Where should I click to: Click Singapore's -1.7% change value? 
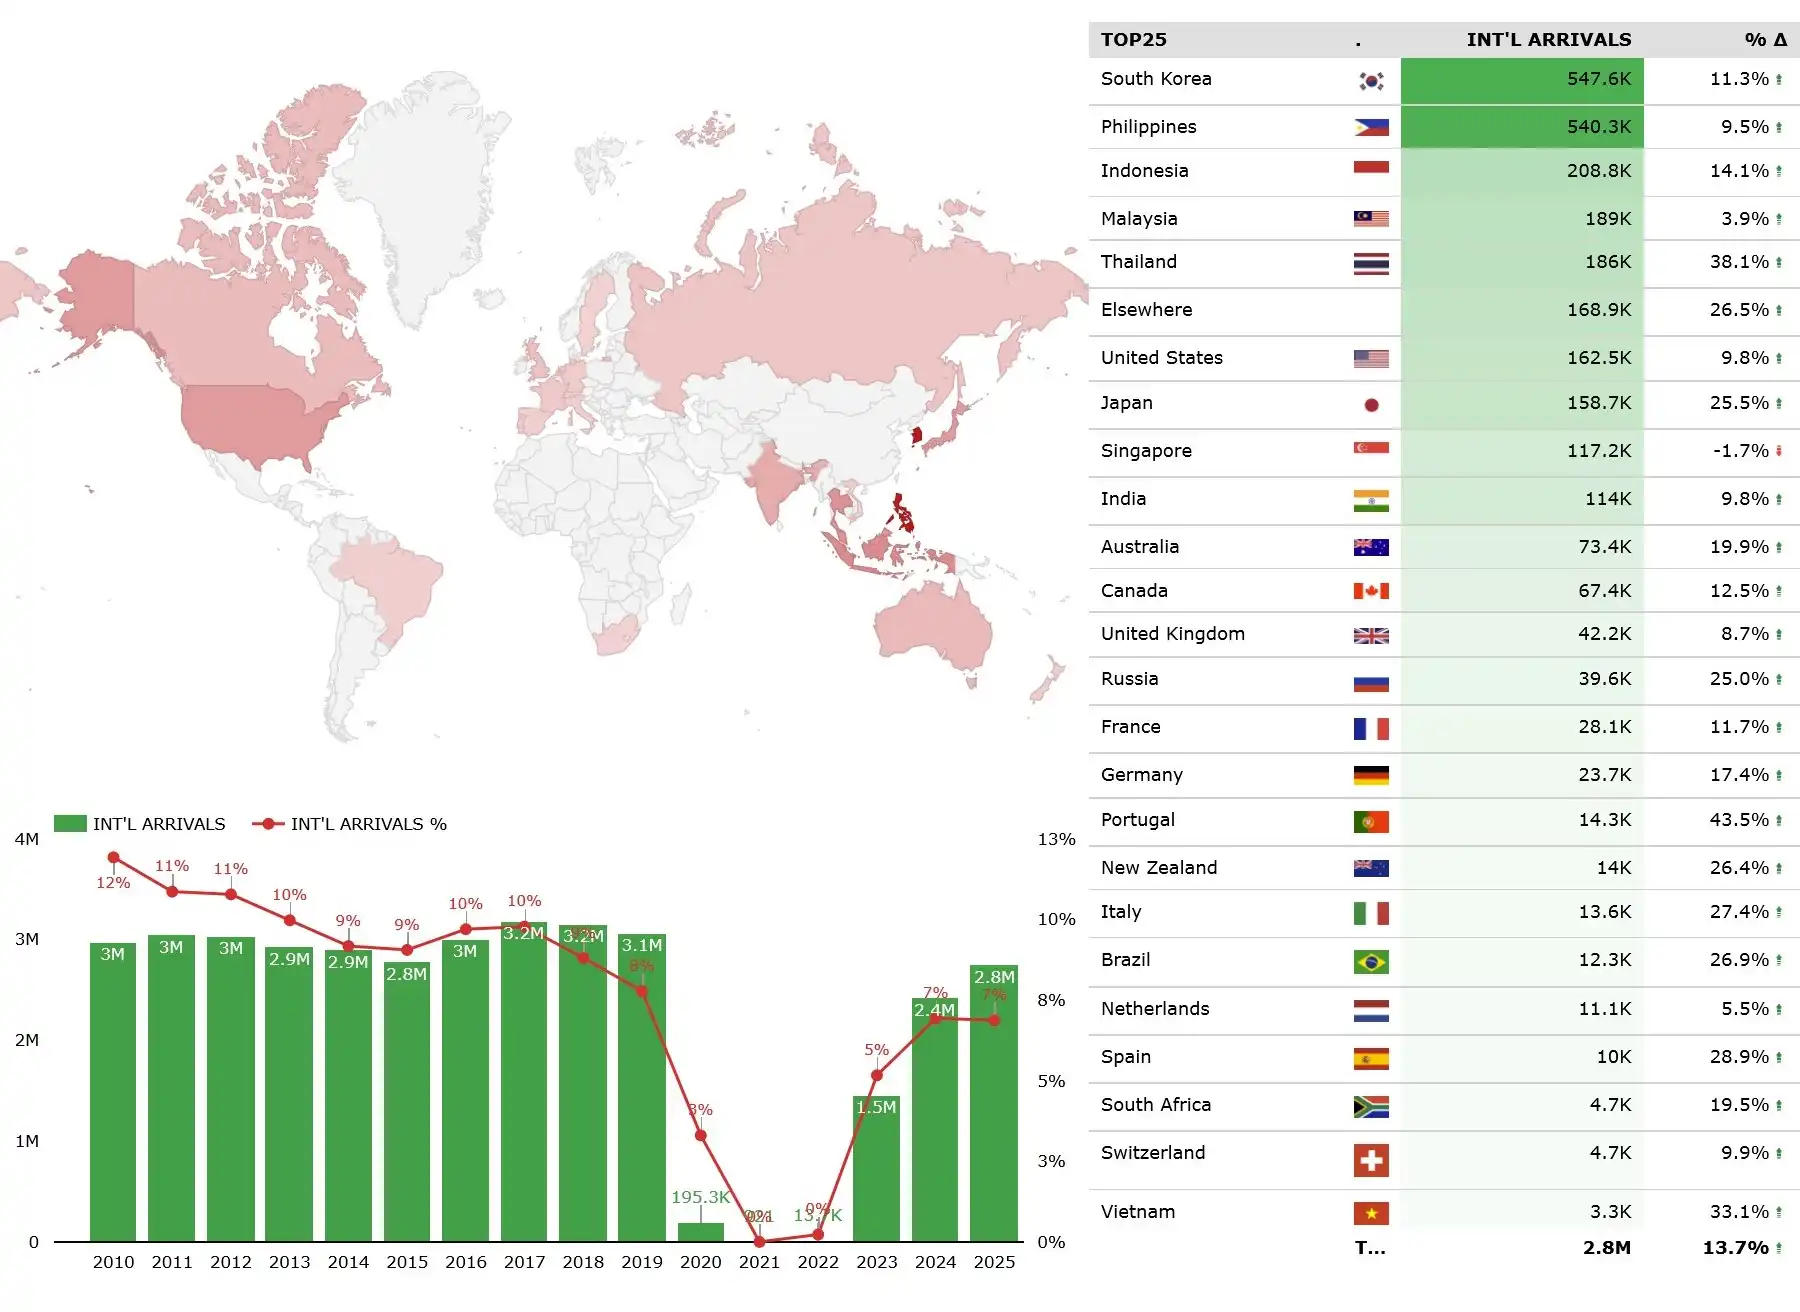point(1740,450)
